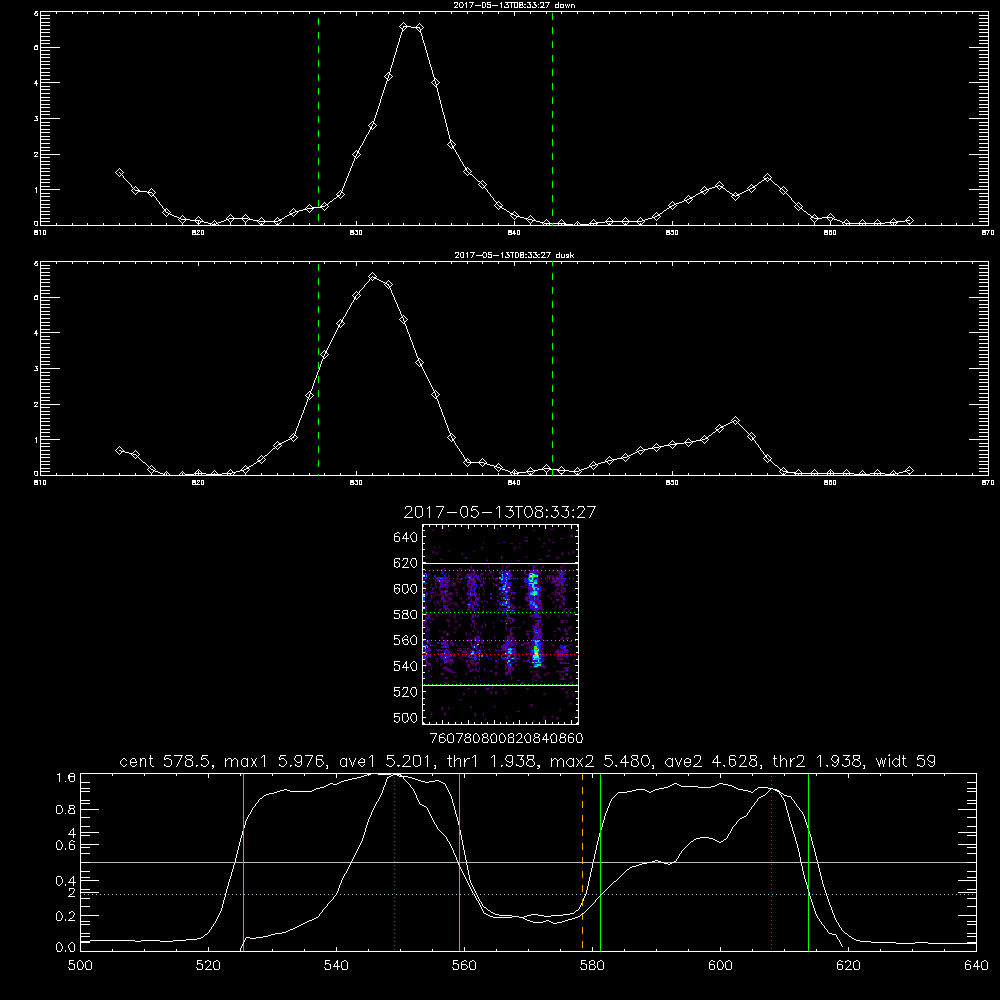Click the green dashed line near 828 in dusk plot
The width and height of the screenshot is (1000, 1000).
(318, 368)
